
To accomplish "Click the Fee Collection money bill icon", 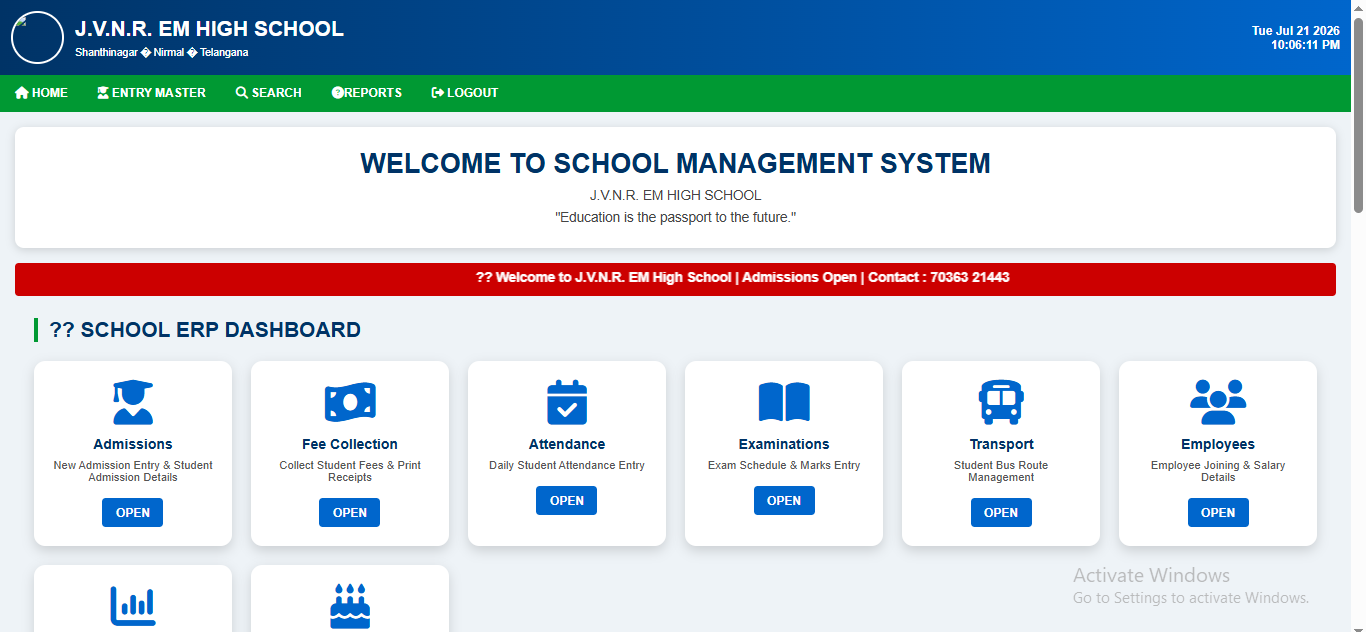I will tap(350, 403).
